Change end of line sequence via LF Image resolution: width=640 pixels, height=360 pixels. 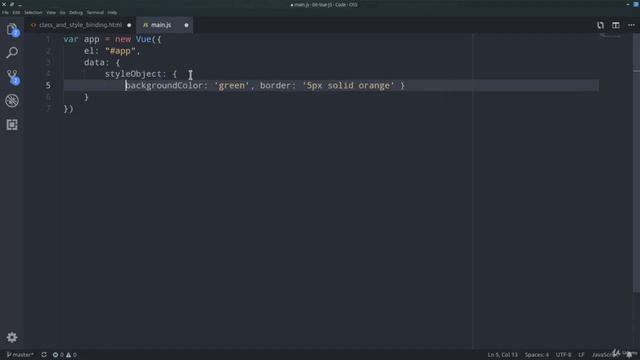tap(581, 355)
